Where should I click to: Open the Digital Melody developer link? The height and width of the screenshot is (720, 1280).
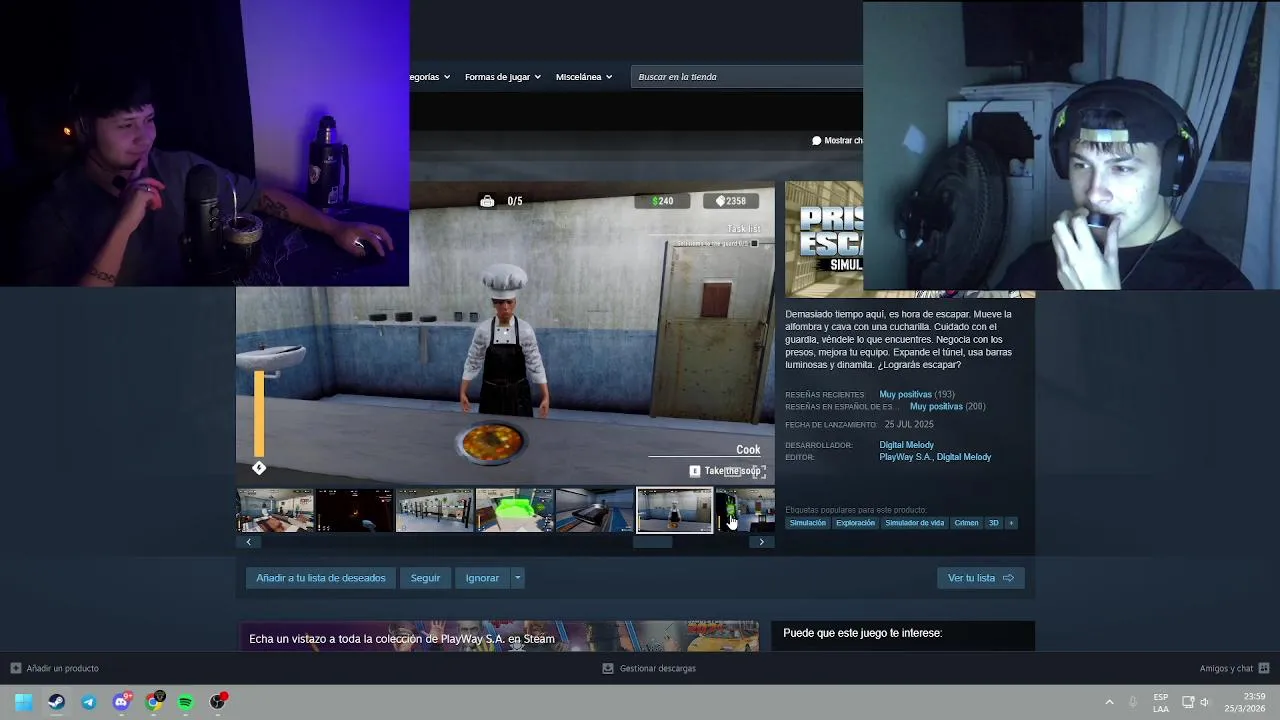[x=906, y=445]
